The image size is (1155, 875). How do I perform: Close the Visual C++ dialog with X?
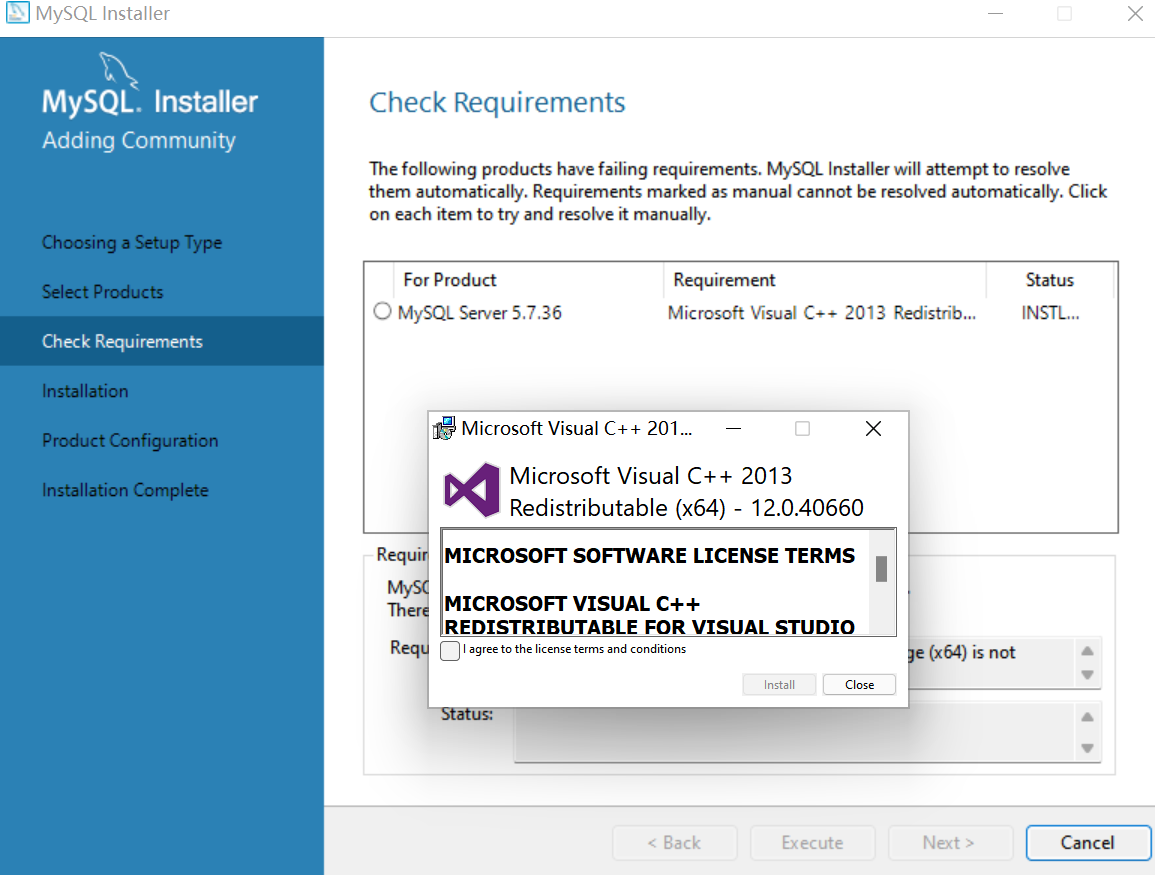point(873,429)
